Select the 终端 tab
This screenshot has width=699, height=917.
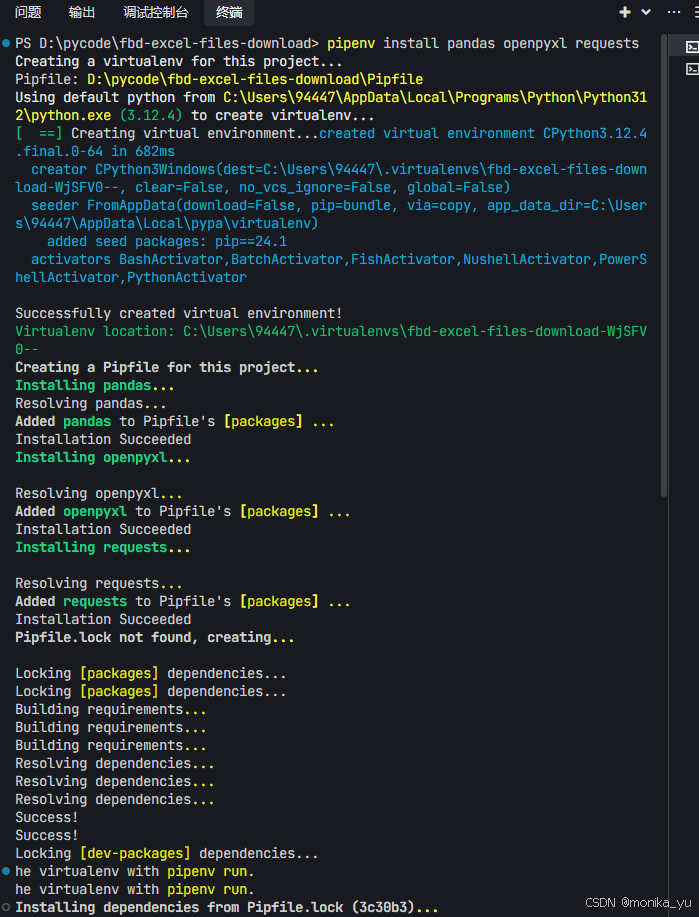[x=229, y=12]
